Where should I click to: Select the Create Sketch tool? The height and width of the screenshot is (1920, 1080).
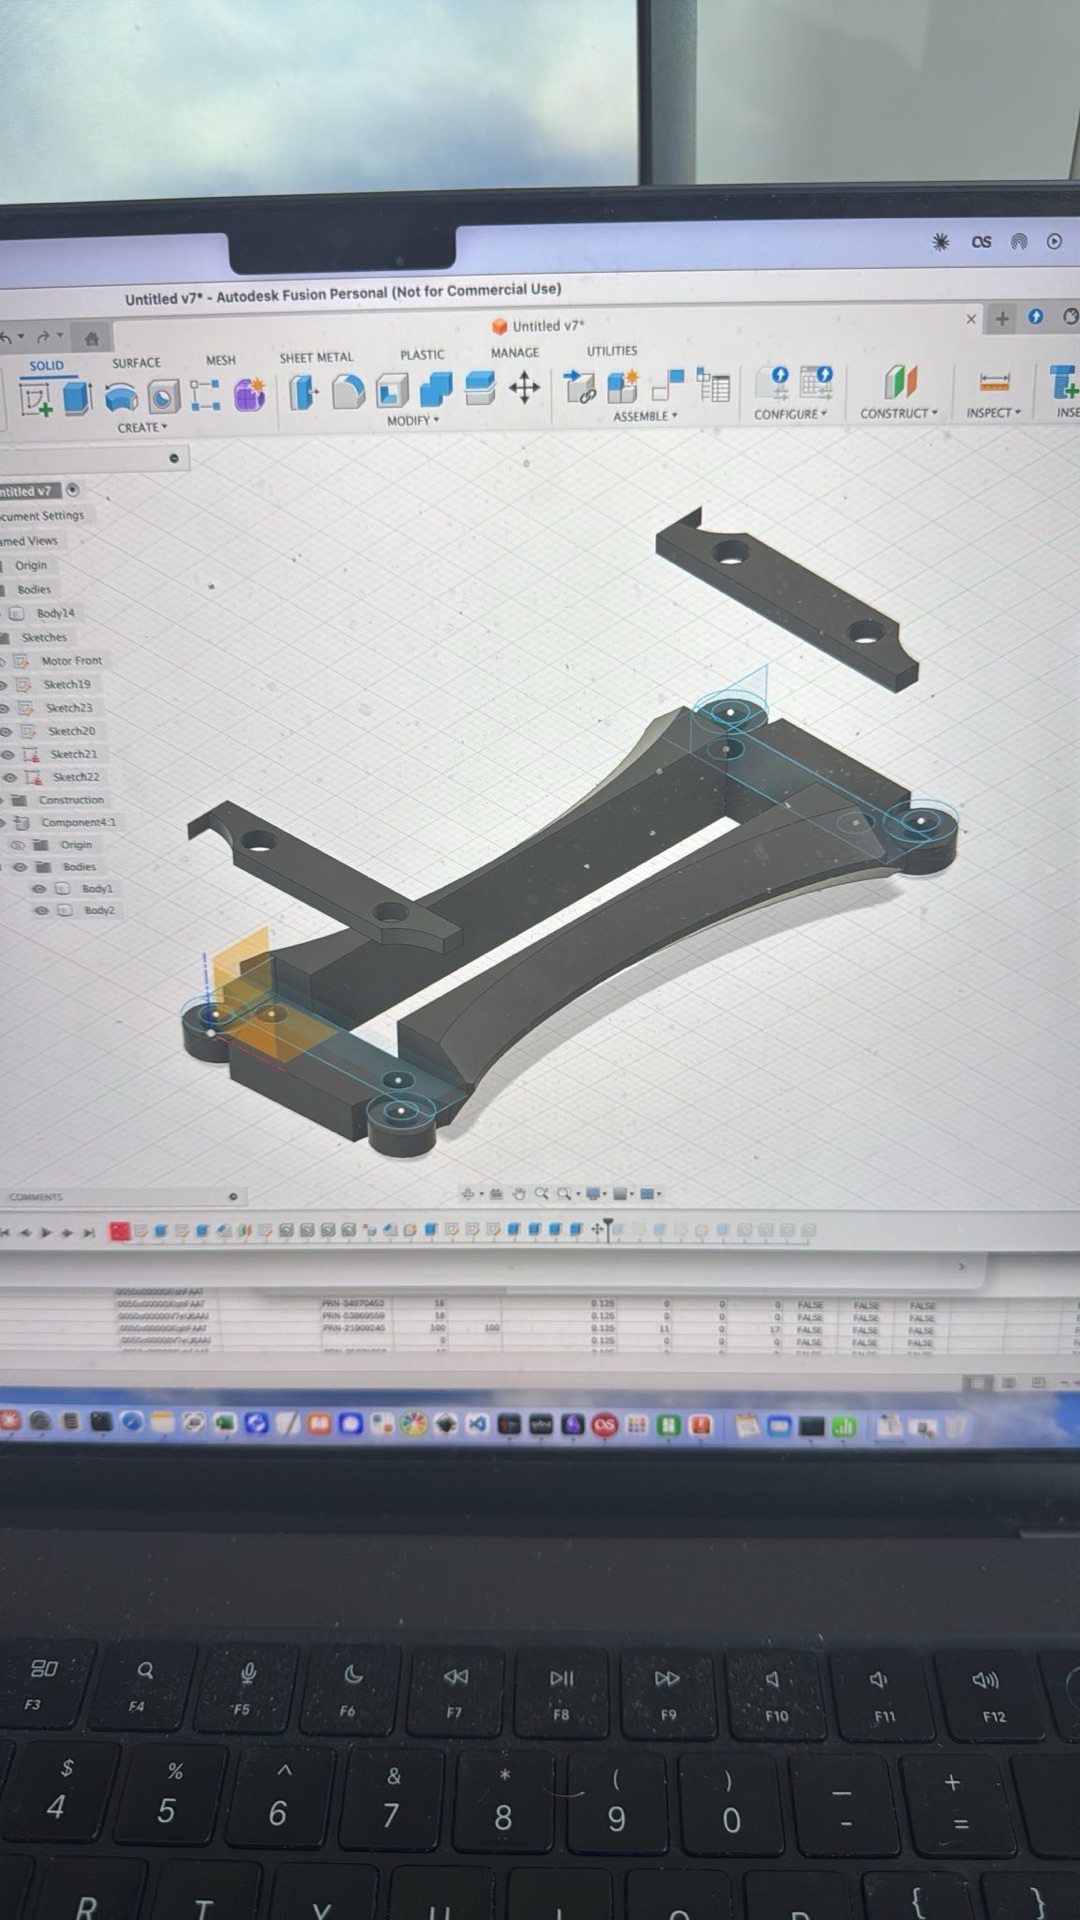tap(36, 399)
